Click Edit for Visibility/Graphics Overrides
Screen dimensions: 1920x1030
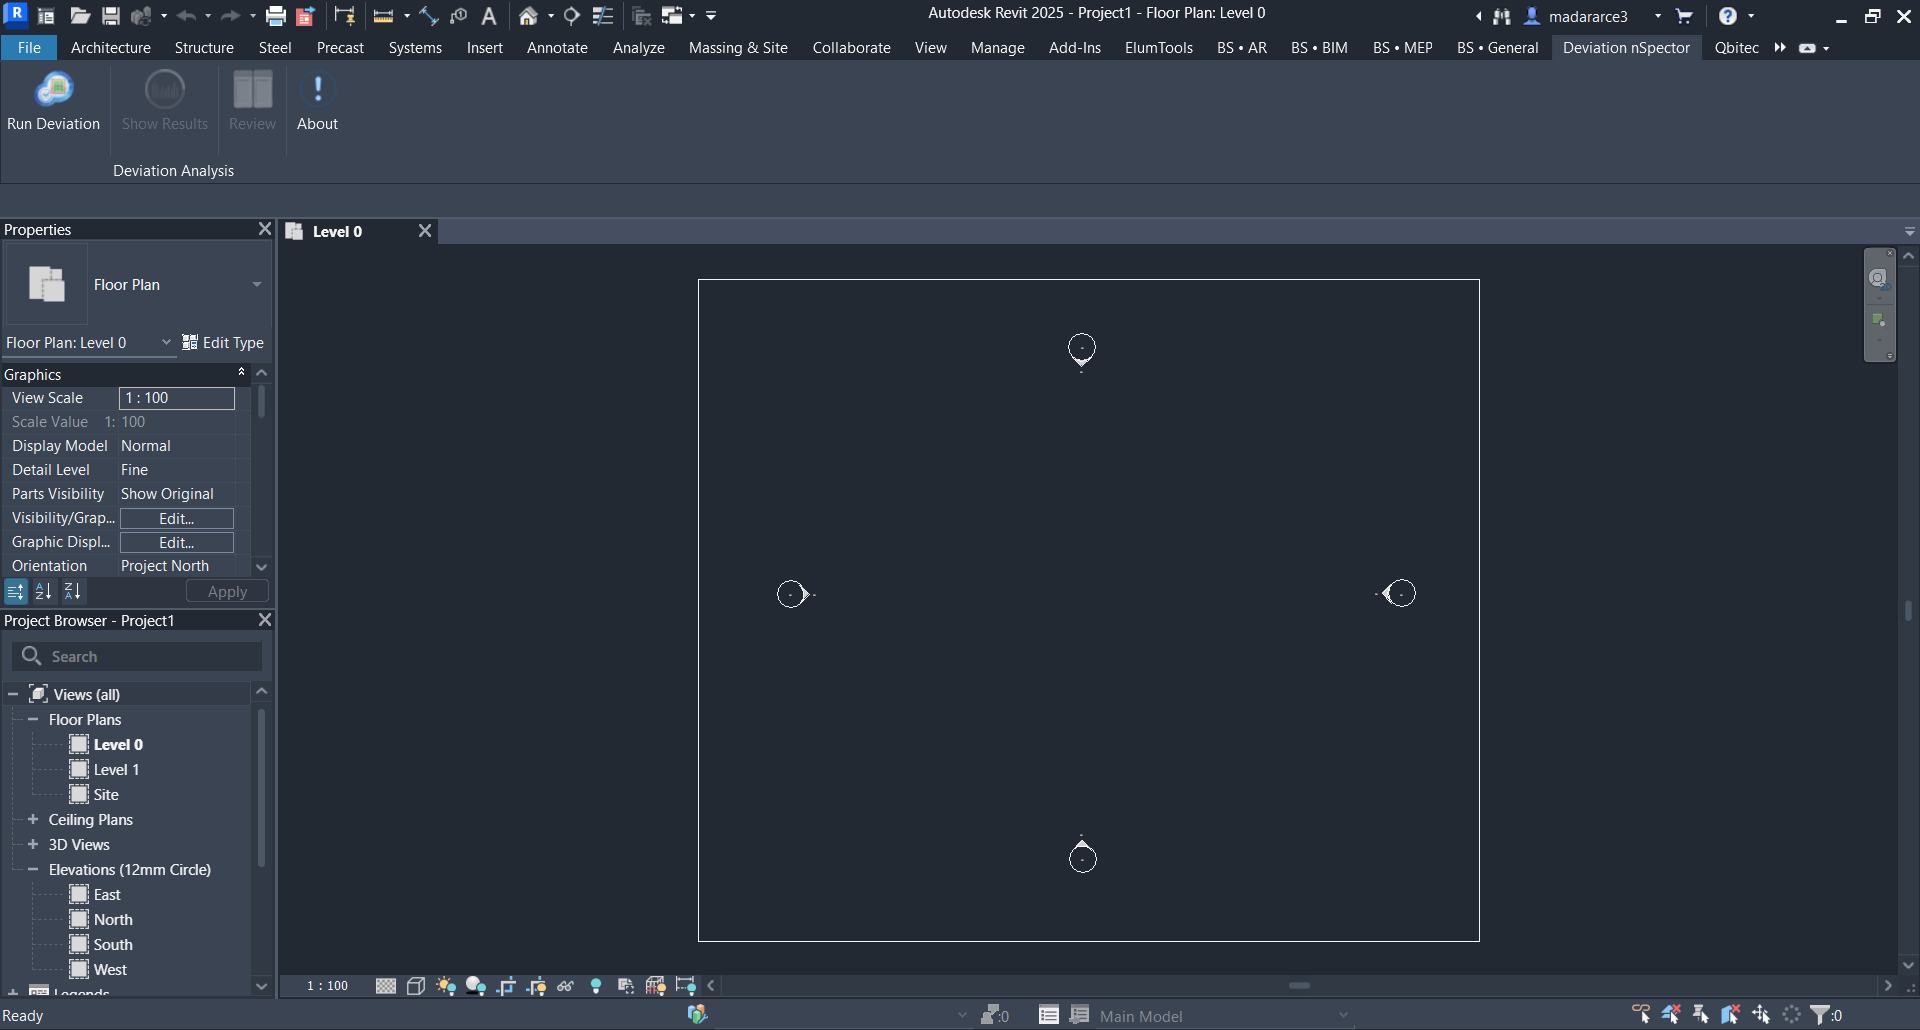coord(177,519)
